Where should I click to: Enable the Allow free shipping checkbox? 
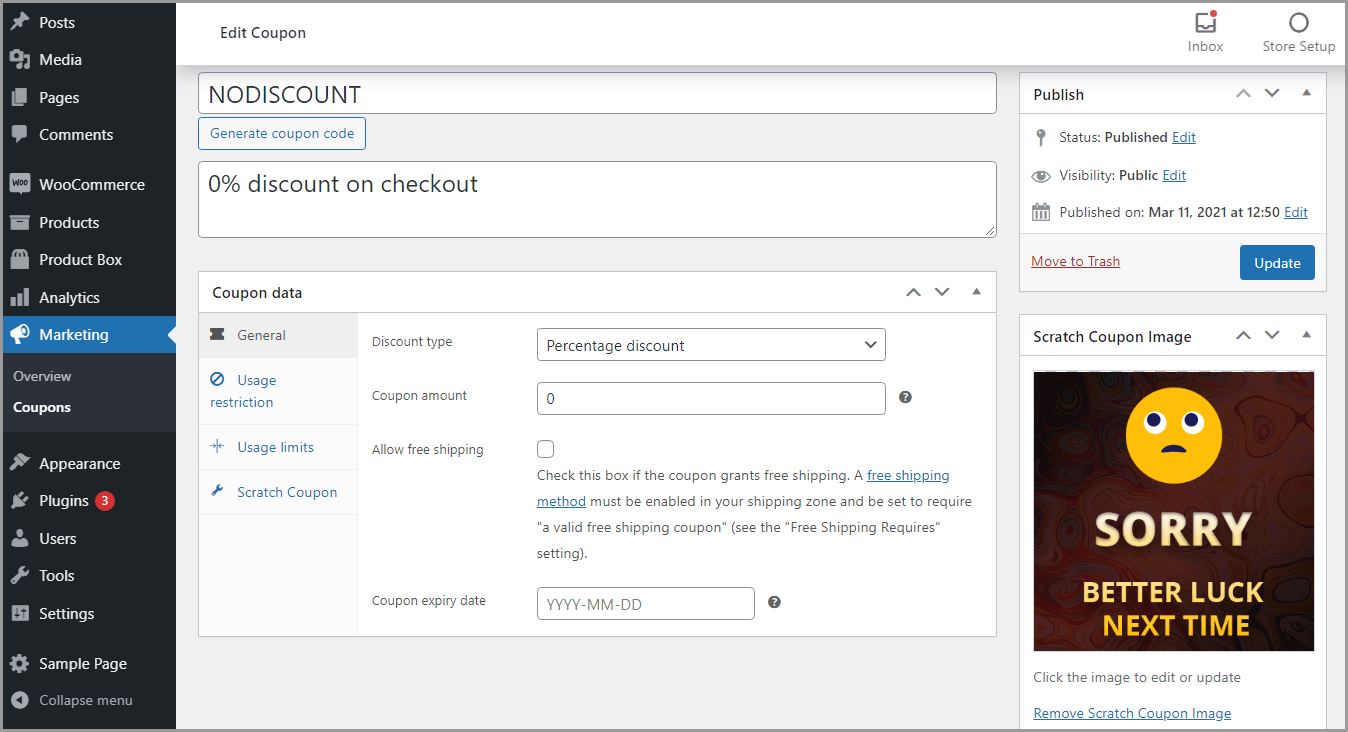pyautogui.click(x=546, y=449)
